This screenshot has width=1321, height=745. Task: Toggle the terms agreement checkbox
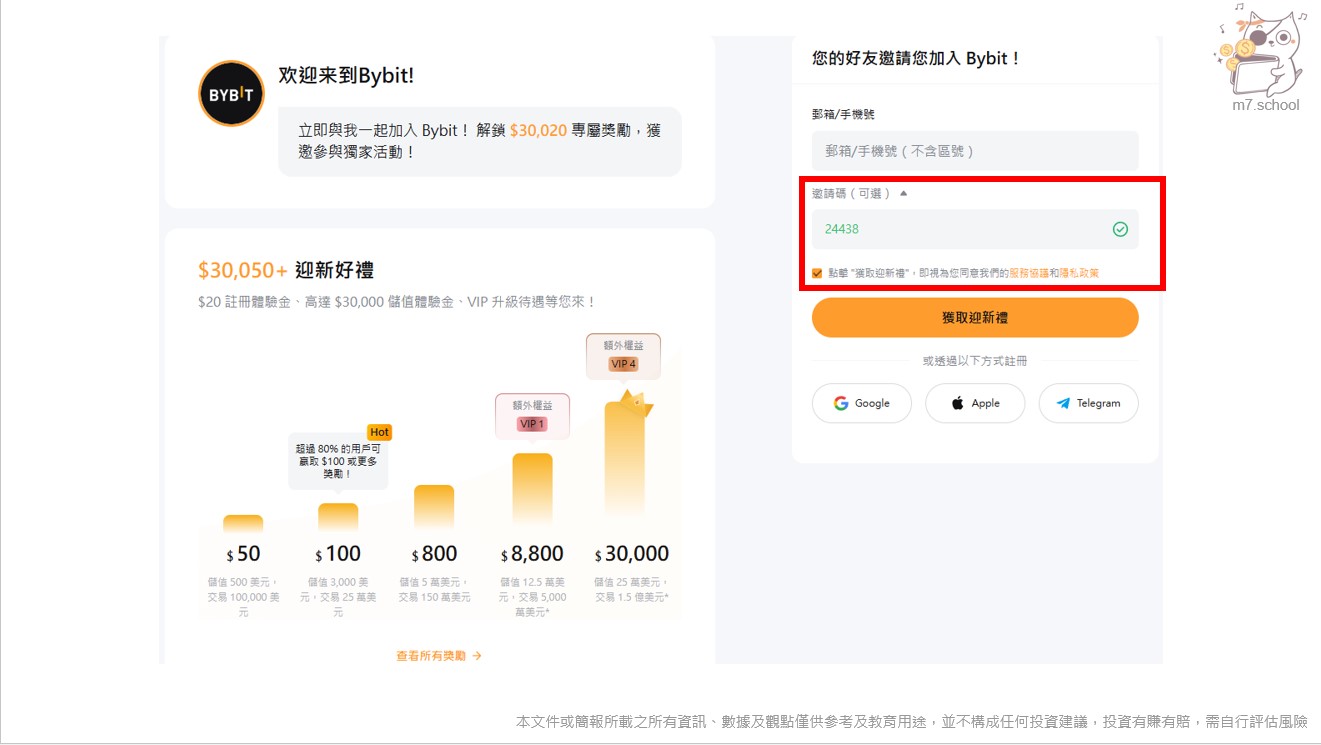[817, 273]
